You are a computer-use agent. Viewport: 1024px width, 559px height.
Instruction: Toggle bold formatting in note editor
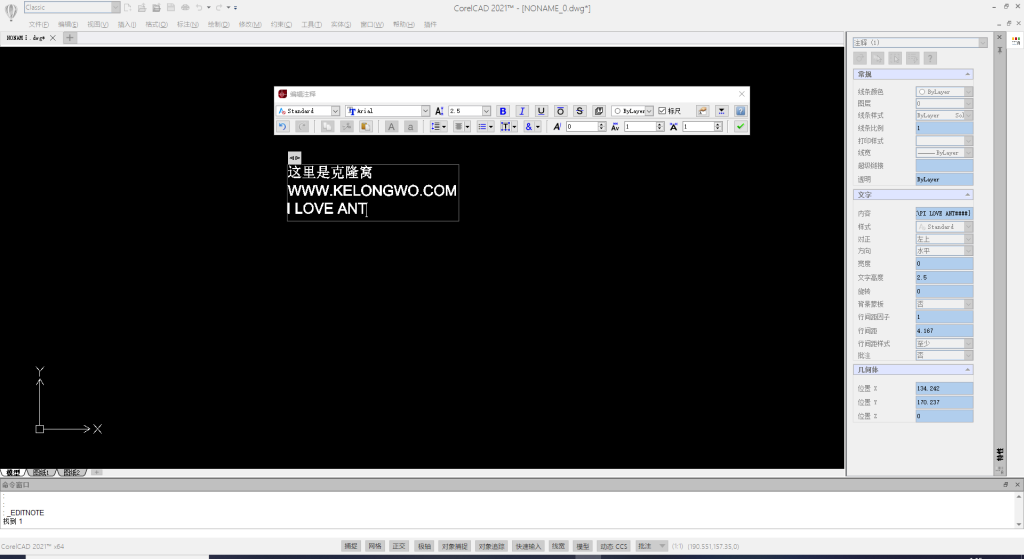tap(503, 111)
